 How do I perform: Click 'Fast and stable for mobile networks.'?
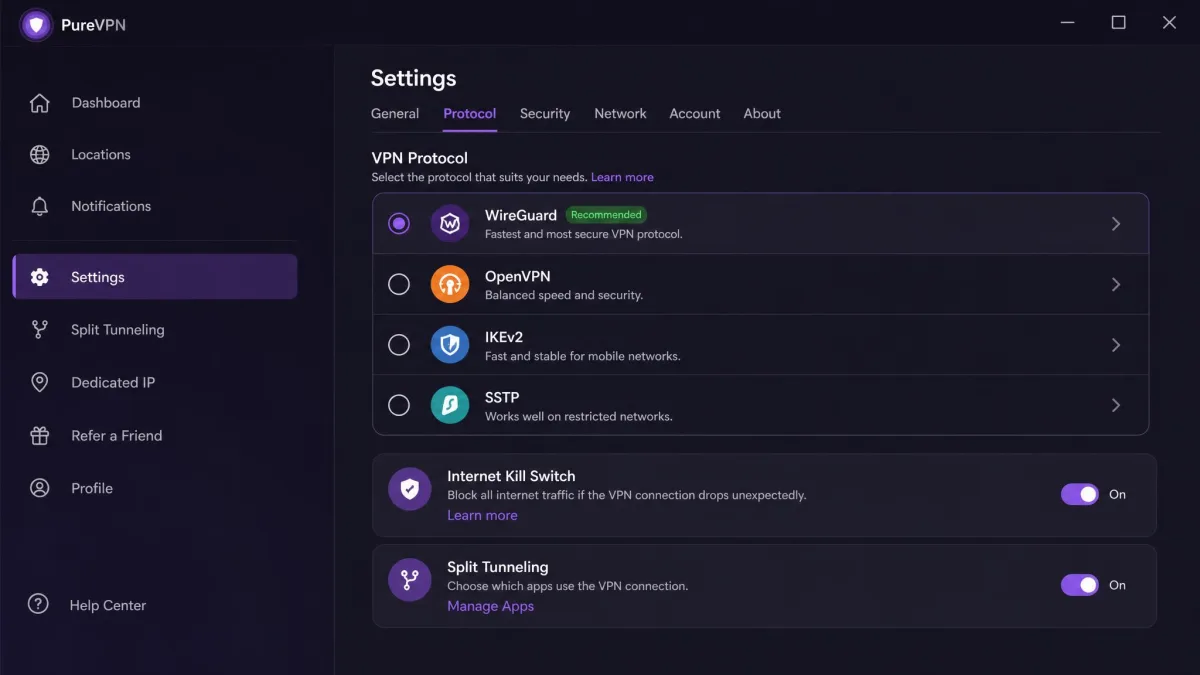click(x=583, y=356)
